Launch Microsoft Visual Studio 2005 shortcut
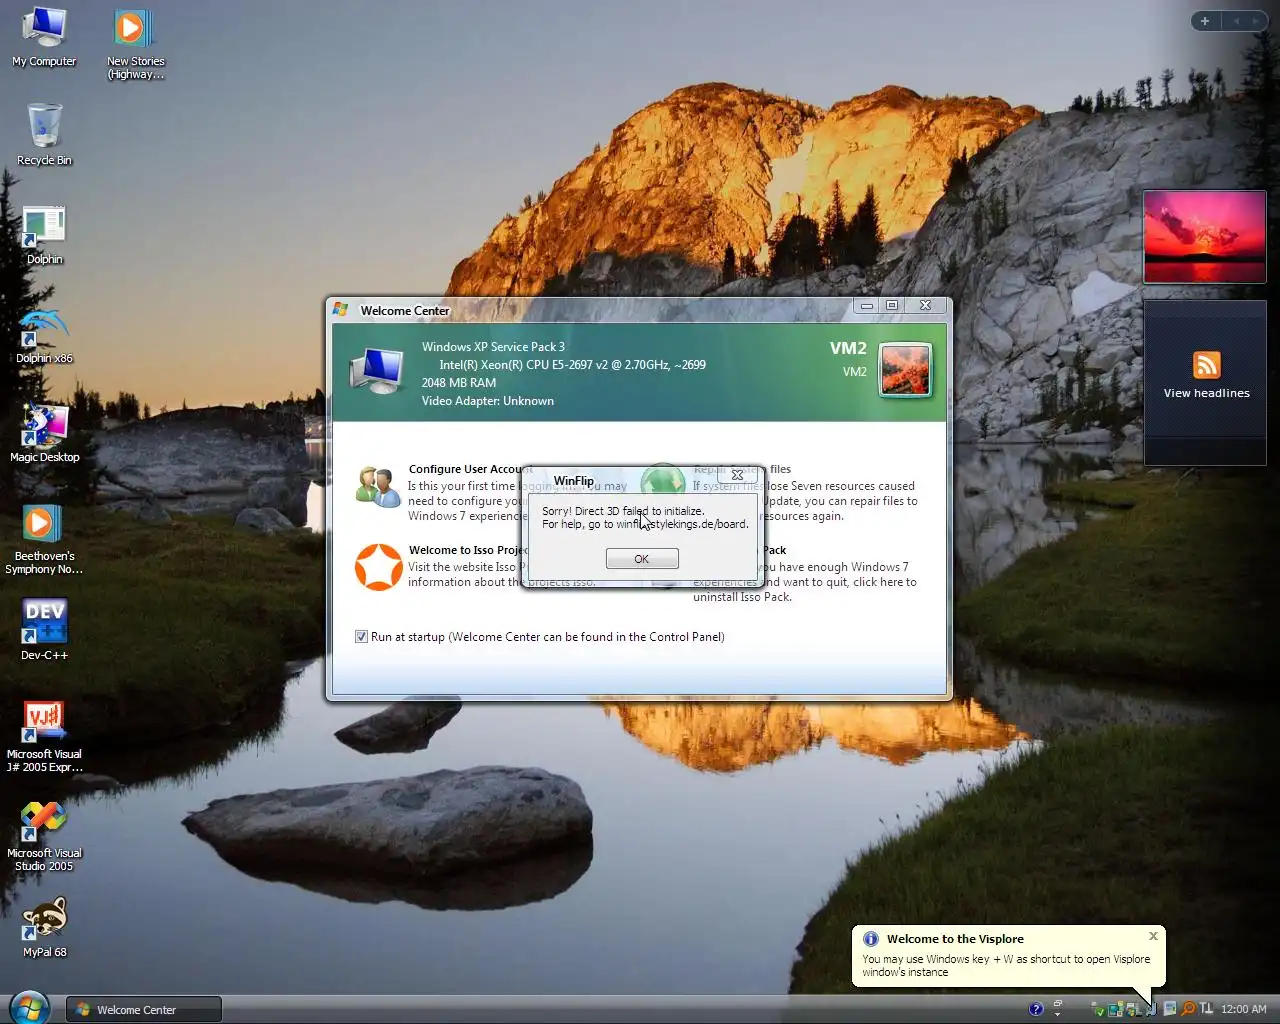This screenshot has width=1280, height=1024. tap(44, 836)
